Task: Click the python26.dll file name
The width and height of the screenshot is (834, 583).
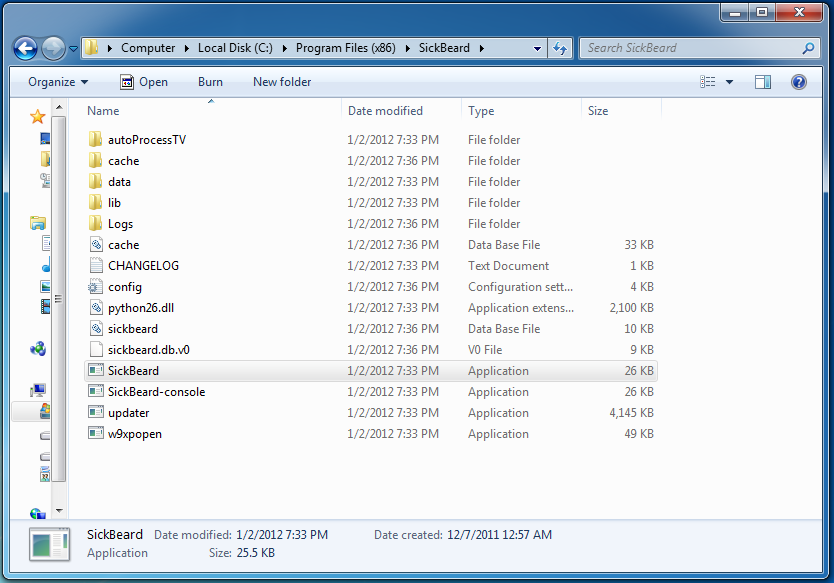Action: point(141,308)
